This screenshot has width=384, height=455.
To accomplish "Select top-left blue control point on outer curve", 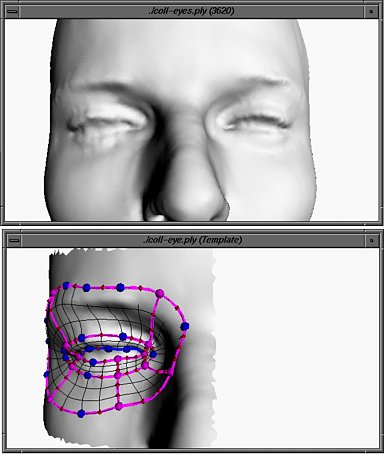I will coord(66,285).
